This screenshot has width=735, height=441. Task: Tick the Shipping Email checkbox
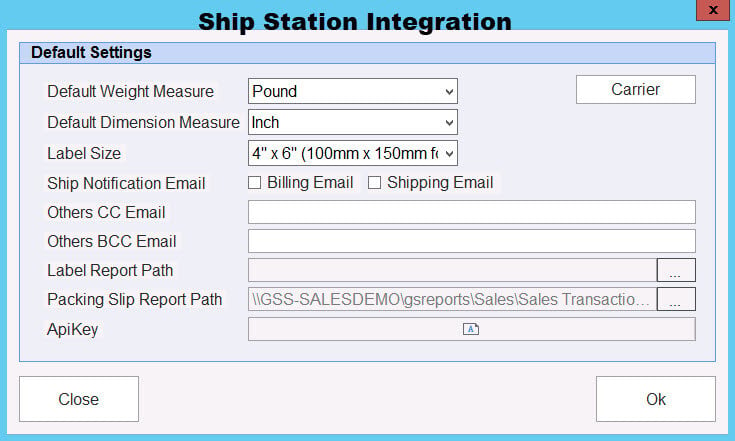pyautogui.click(x=374, y=183)
